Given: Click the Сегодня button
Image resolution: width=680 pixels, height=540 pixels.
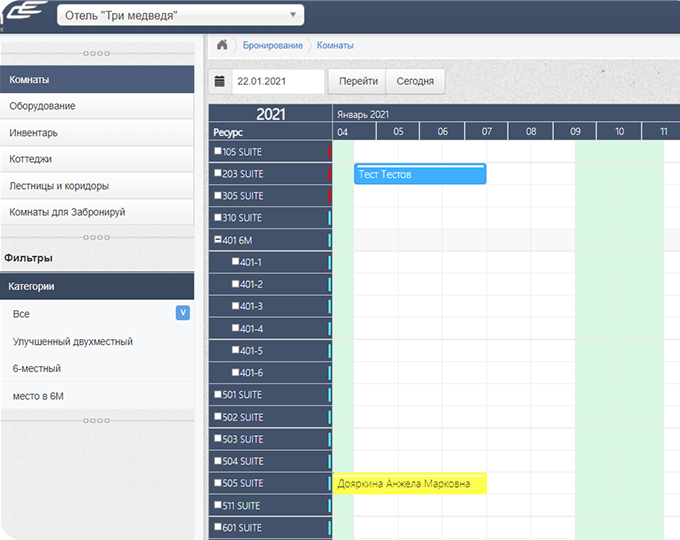Looking at the screenshot, I should [415, 81].
